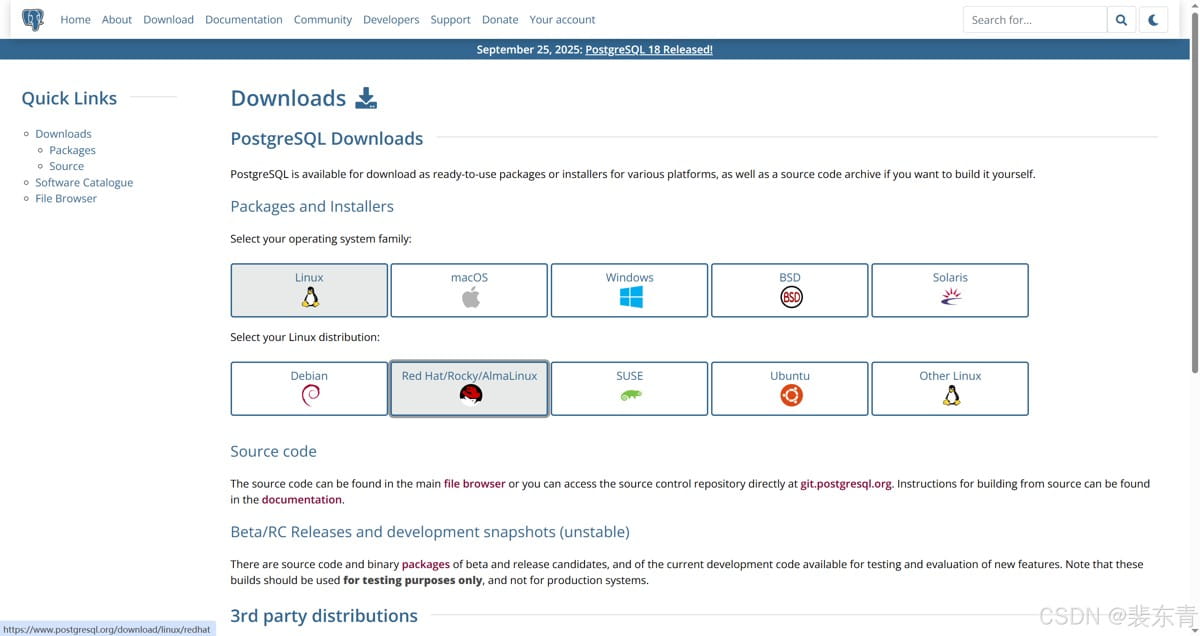Image resolution: width=1200 pixels, height=636 pixels.
Task: Select the Ubuntu distribution tile
Action: [790, 388]
